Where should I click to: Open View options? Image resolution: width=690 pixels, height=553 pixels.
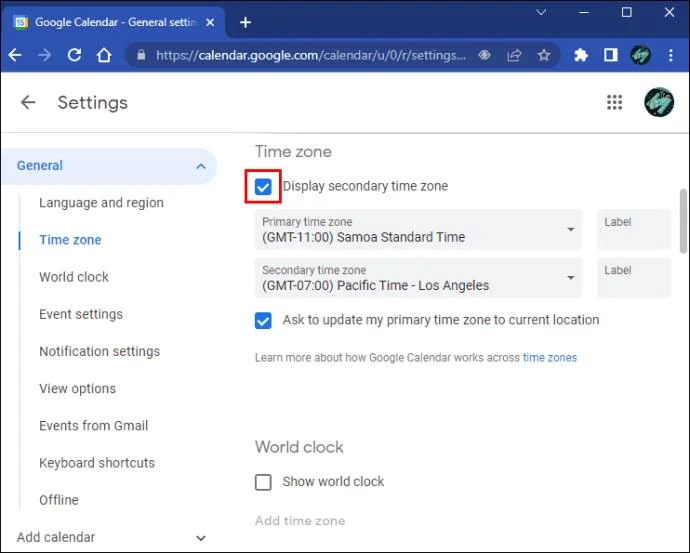click(77, 388)
